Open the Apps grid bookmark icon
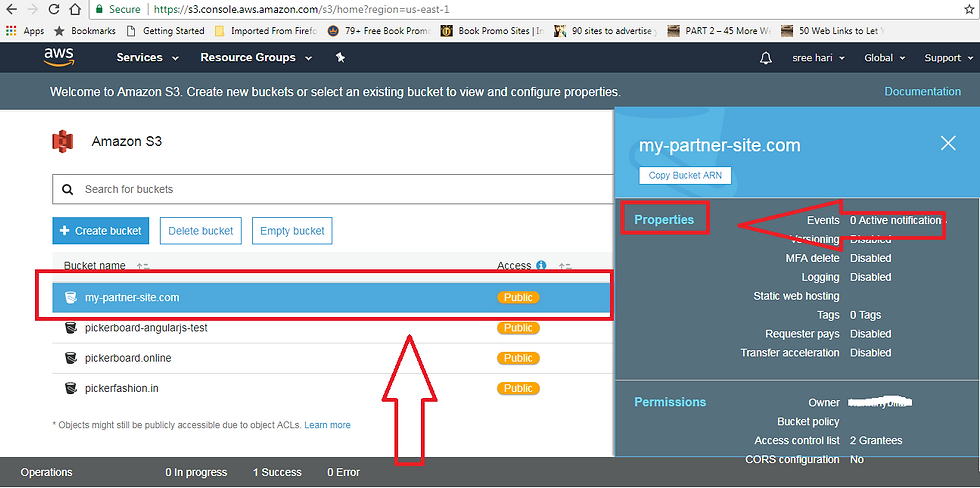Screen dimensions: 980x488 (10, 31)
